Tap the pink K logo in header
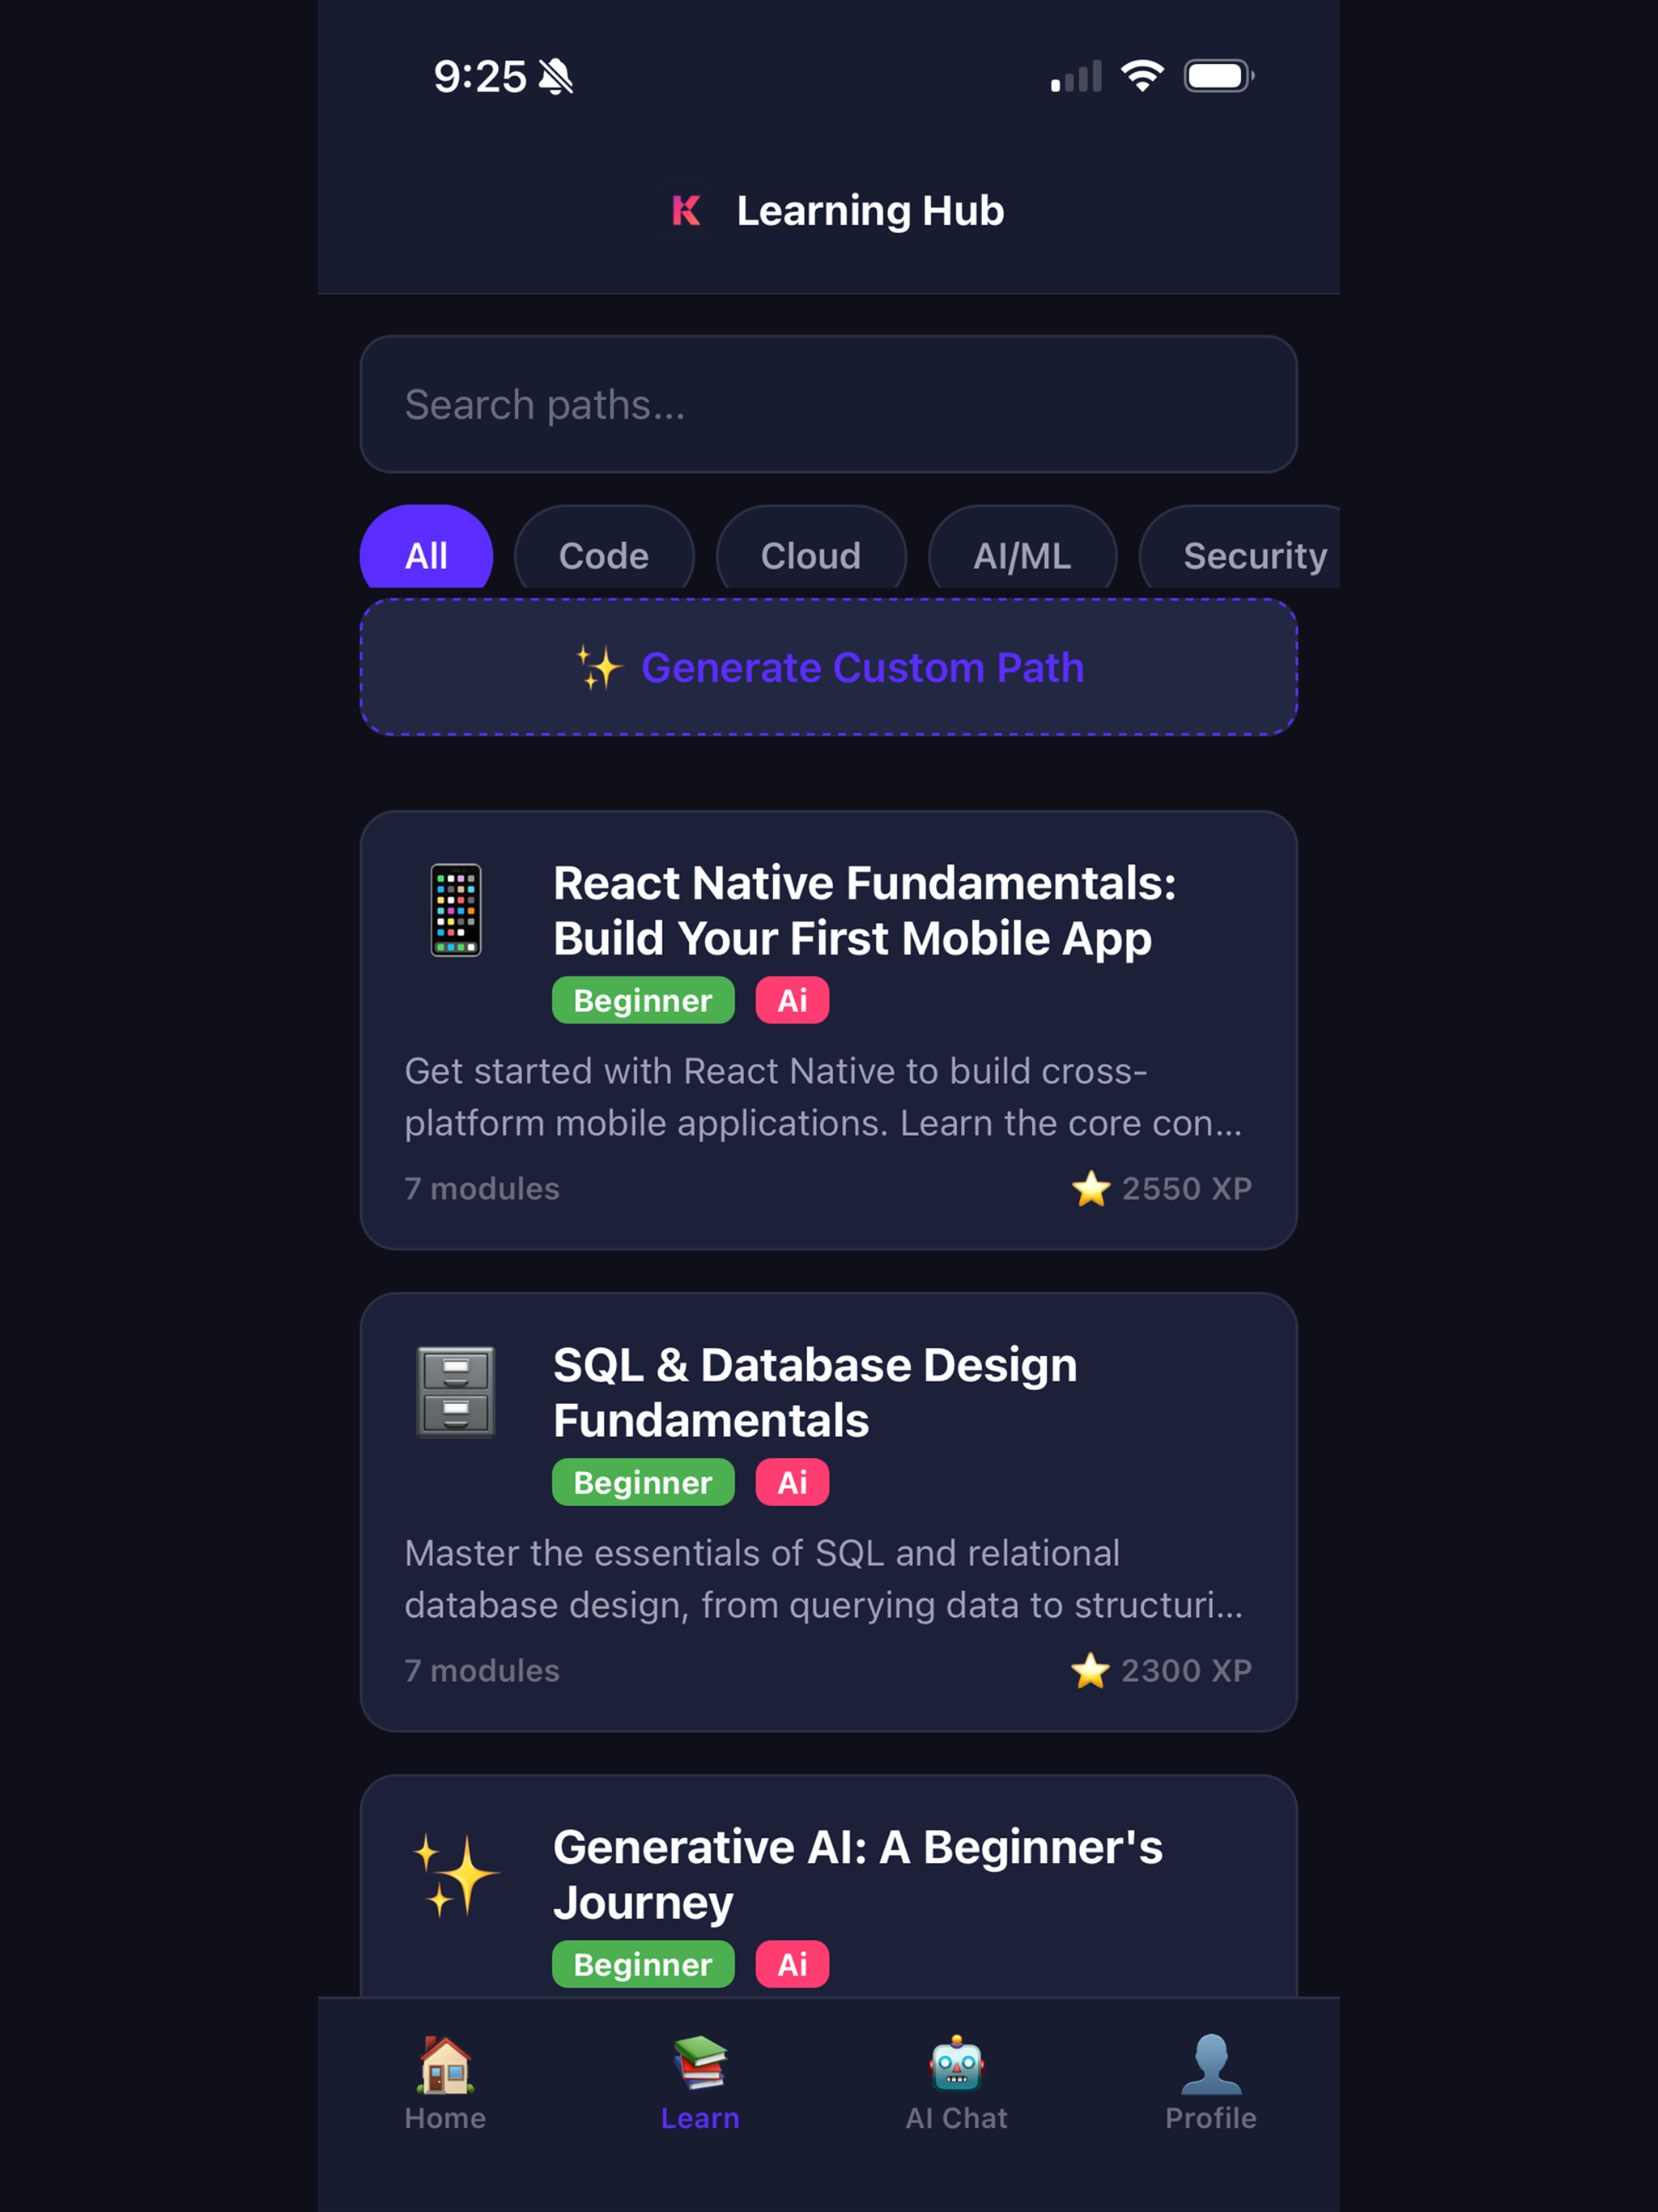The image size is (1658, 2212). click(686, 210)
